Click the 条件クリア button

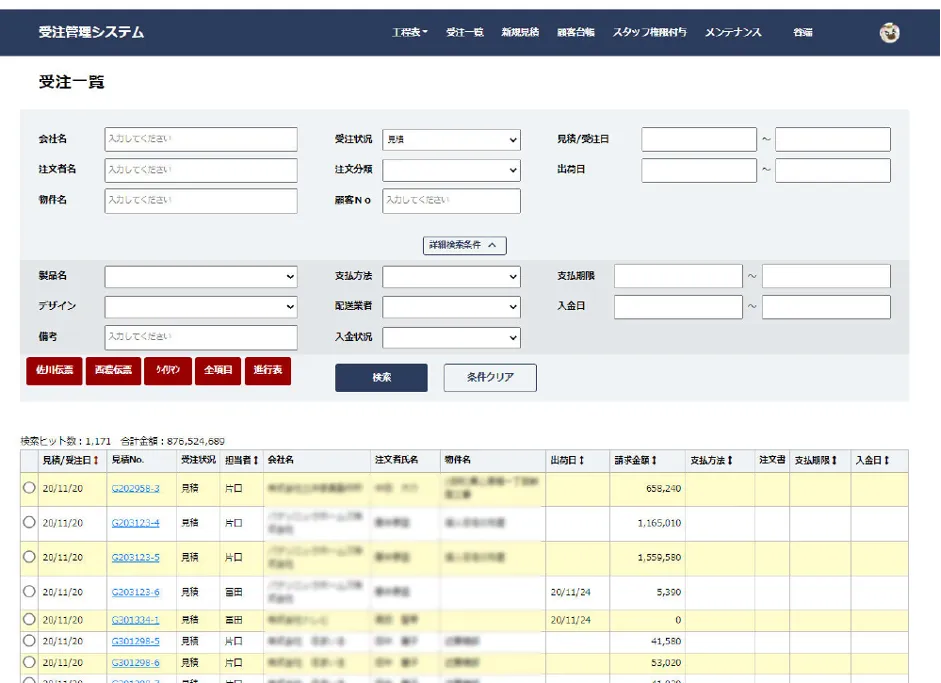point(490,378)
